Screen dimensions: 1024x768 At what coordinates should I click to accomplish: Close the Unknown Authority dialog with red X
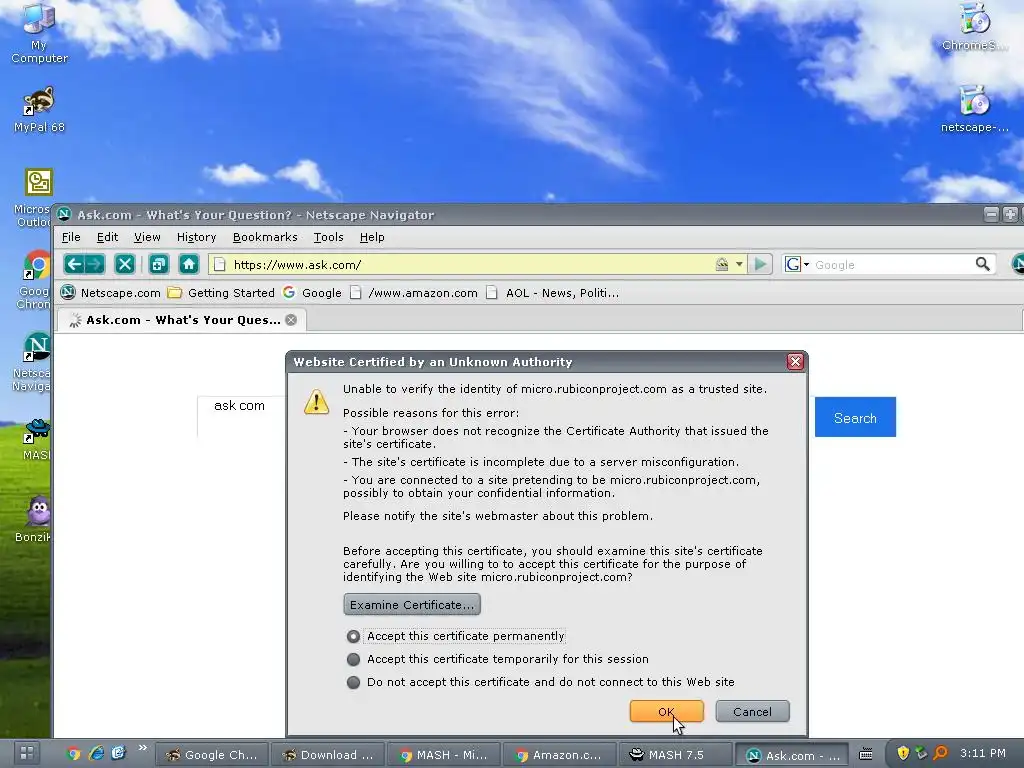tap(795, 362)
